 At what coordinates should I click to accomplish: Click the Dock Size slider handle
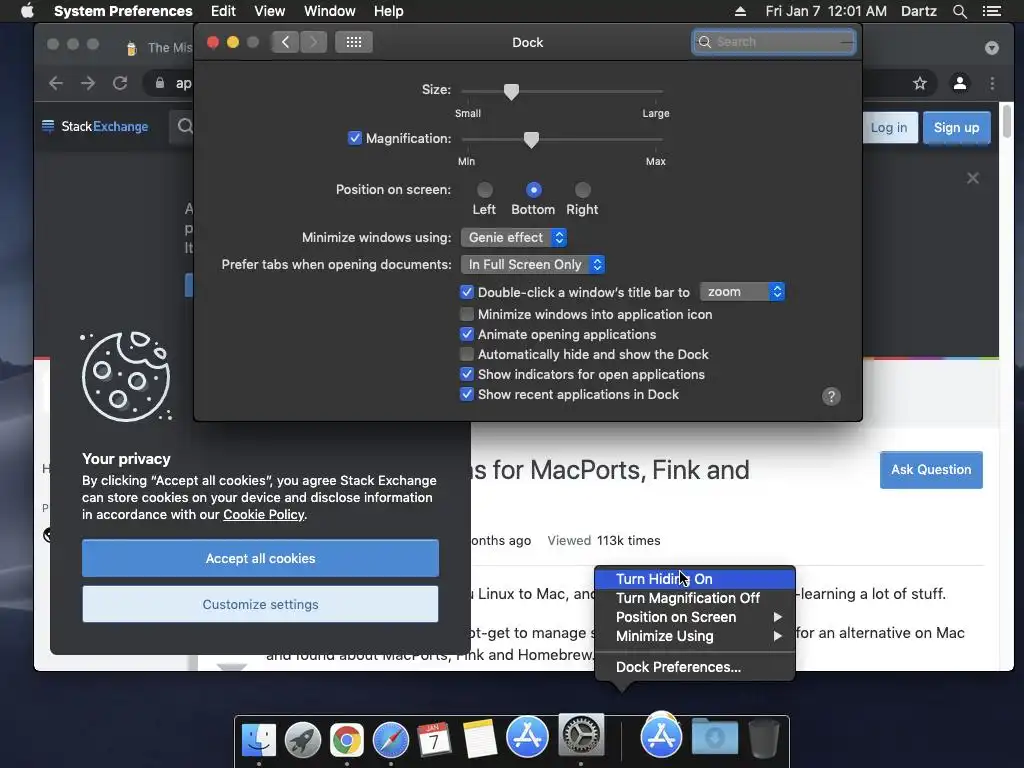[511, 91]
